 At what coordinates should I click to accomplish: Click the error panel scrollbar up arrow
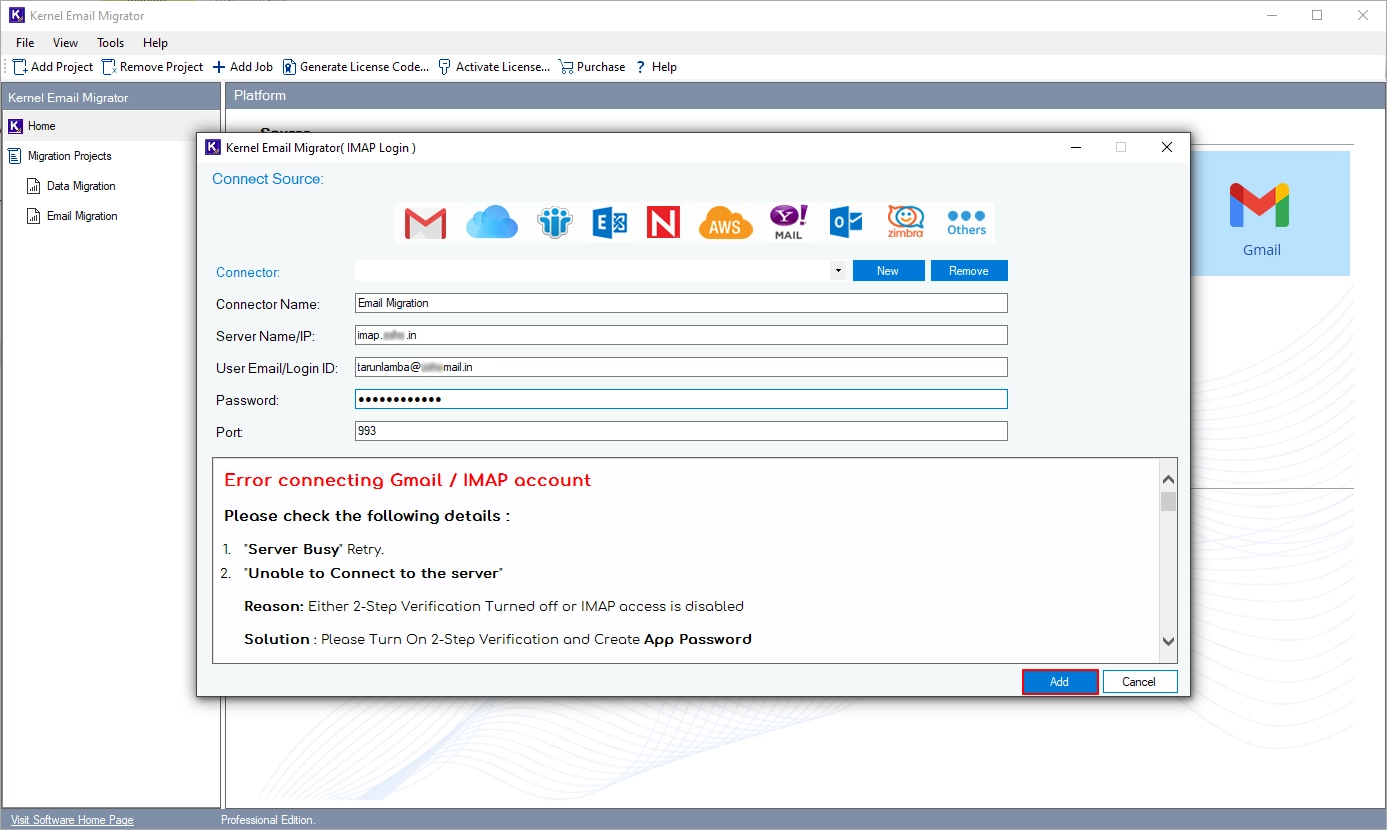point(1168,479)
